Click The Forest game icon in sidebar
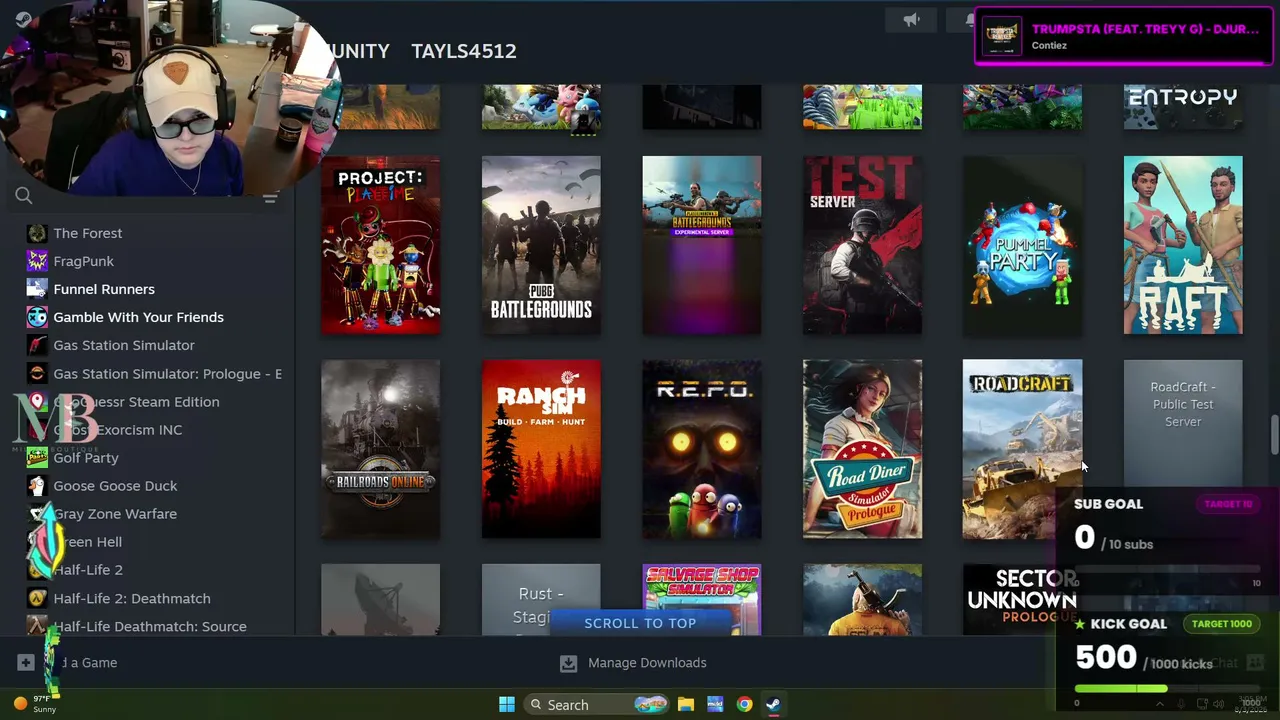Viewport: 1280px width, 720px height. pos(37,233)
